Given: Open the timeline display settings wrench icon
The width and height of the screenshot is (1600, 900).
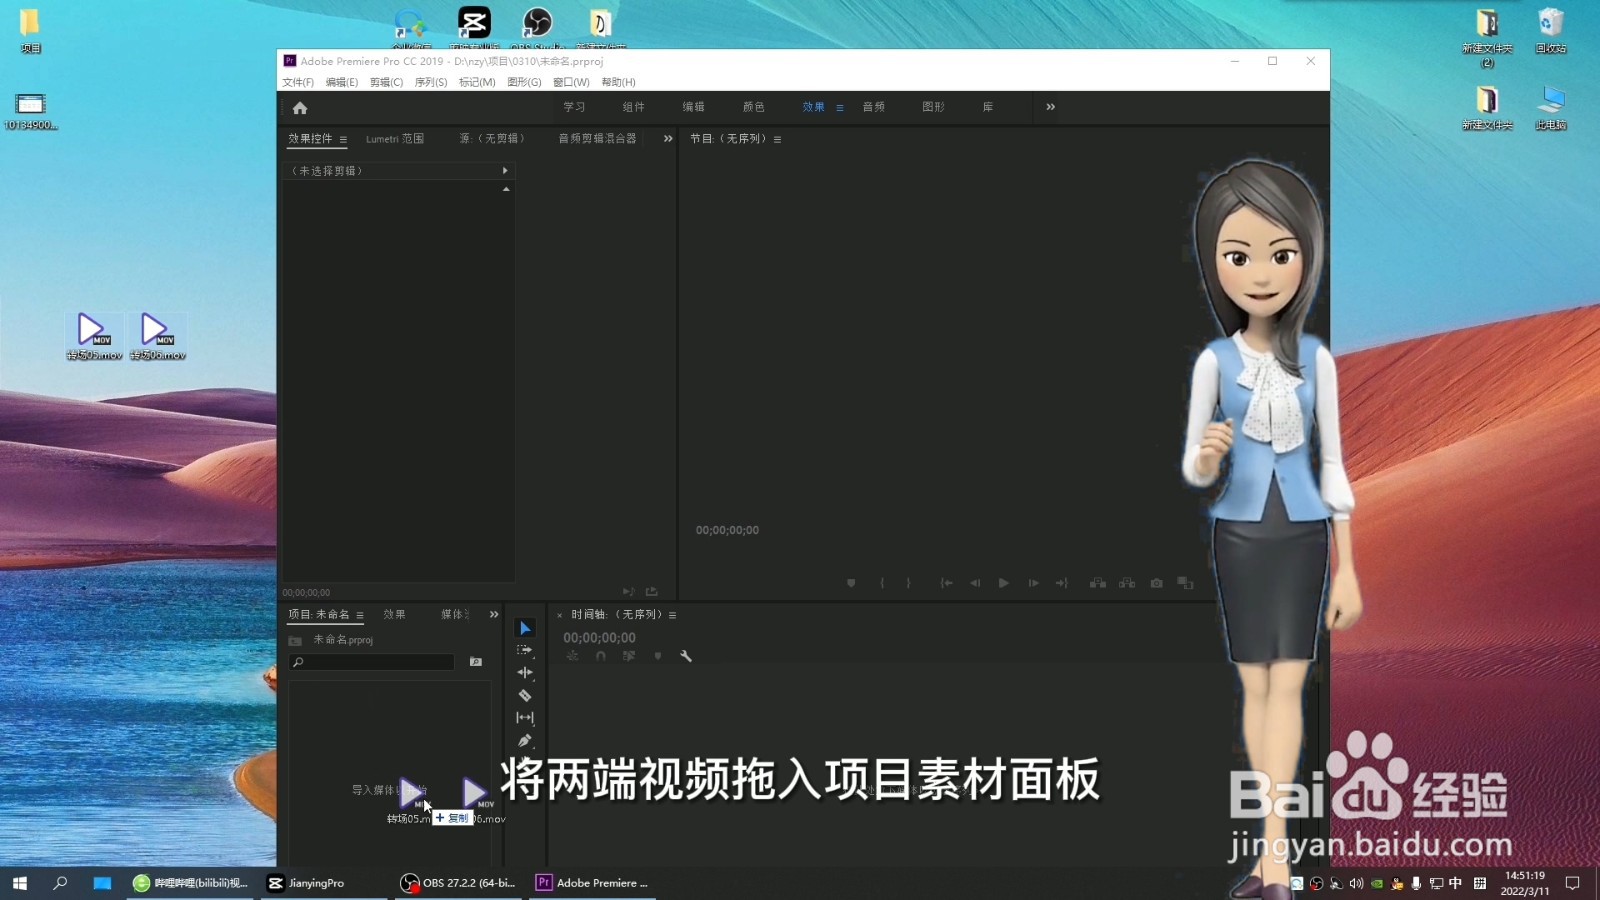Looking at the screenshot, I should 686,655.
